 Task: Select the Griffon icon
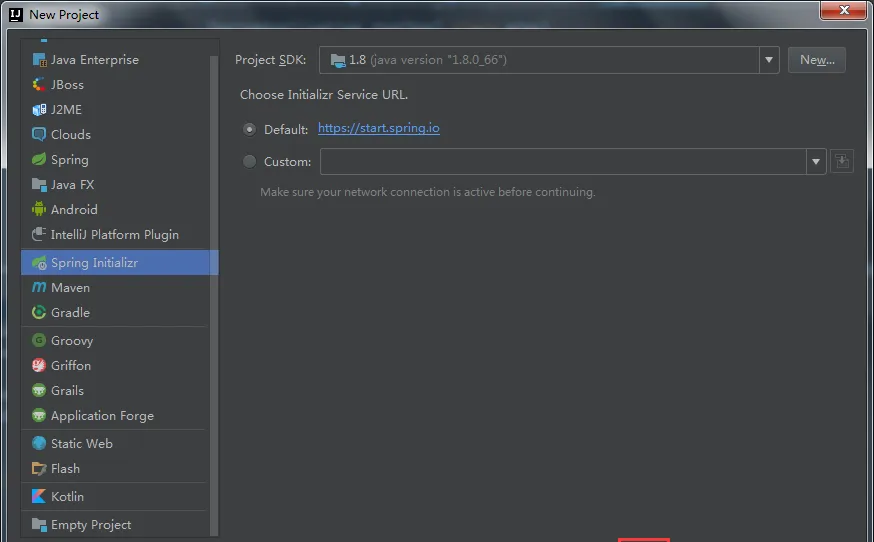pyautogui.click(x=39, y=365)
